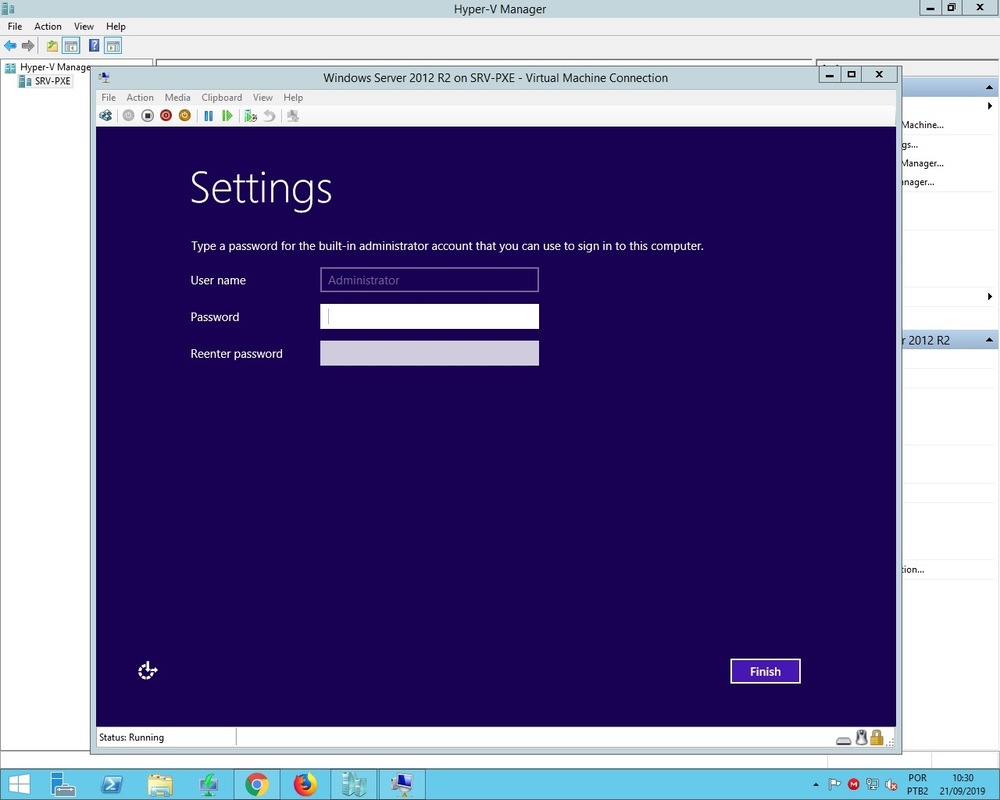
Task: Open the Media menu
Action: [177, 98]
